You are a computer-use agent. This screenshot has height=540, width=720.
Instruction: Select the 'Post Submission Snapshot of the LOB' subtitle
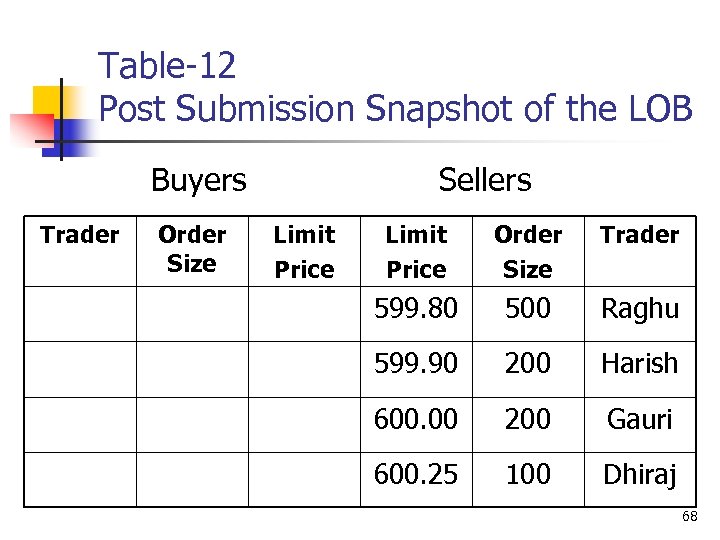tap(396, 108)
